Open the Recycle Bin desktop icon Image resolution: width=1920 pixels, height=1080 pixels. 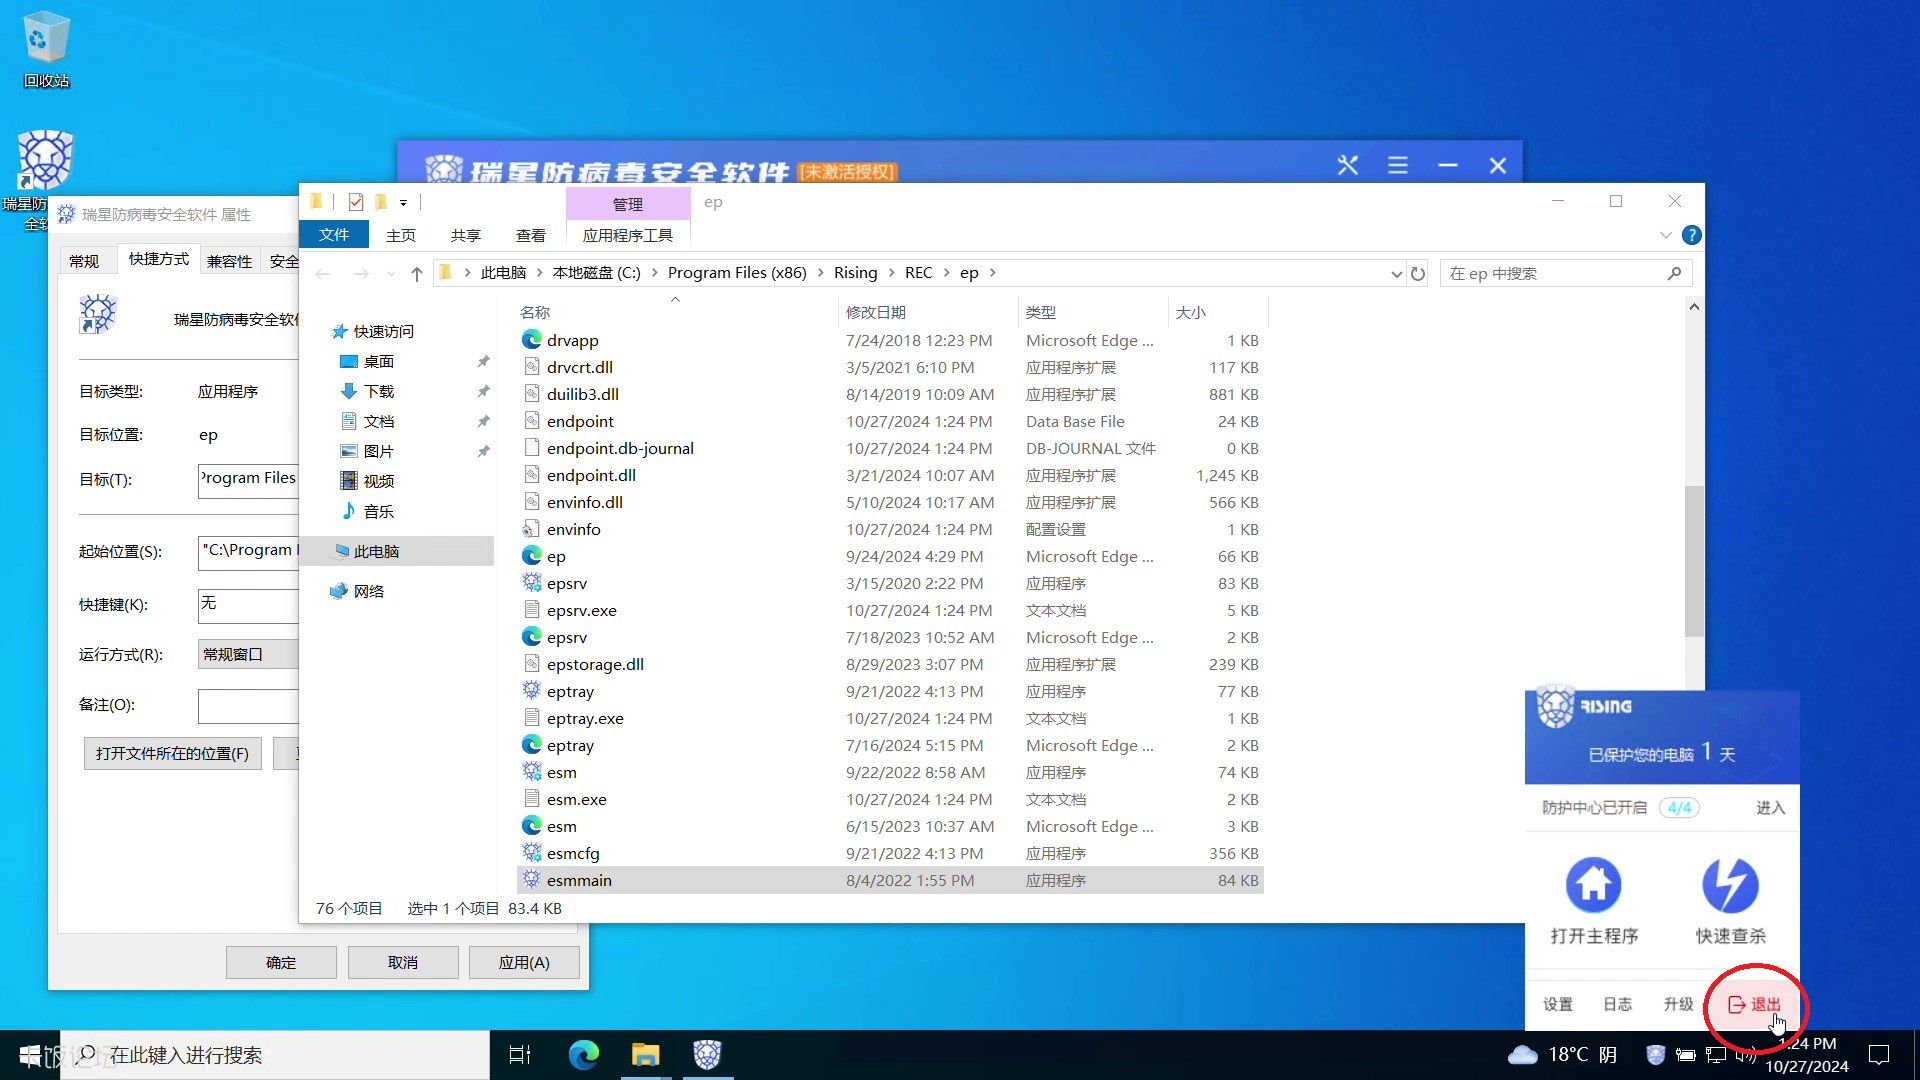46,50
